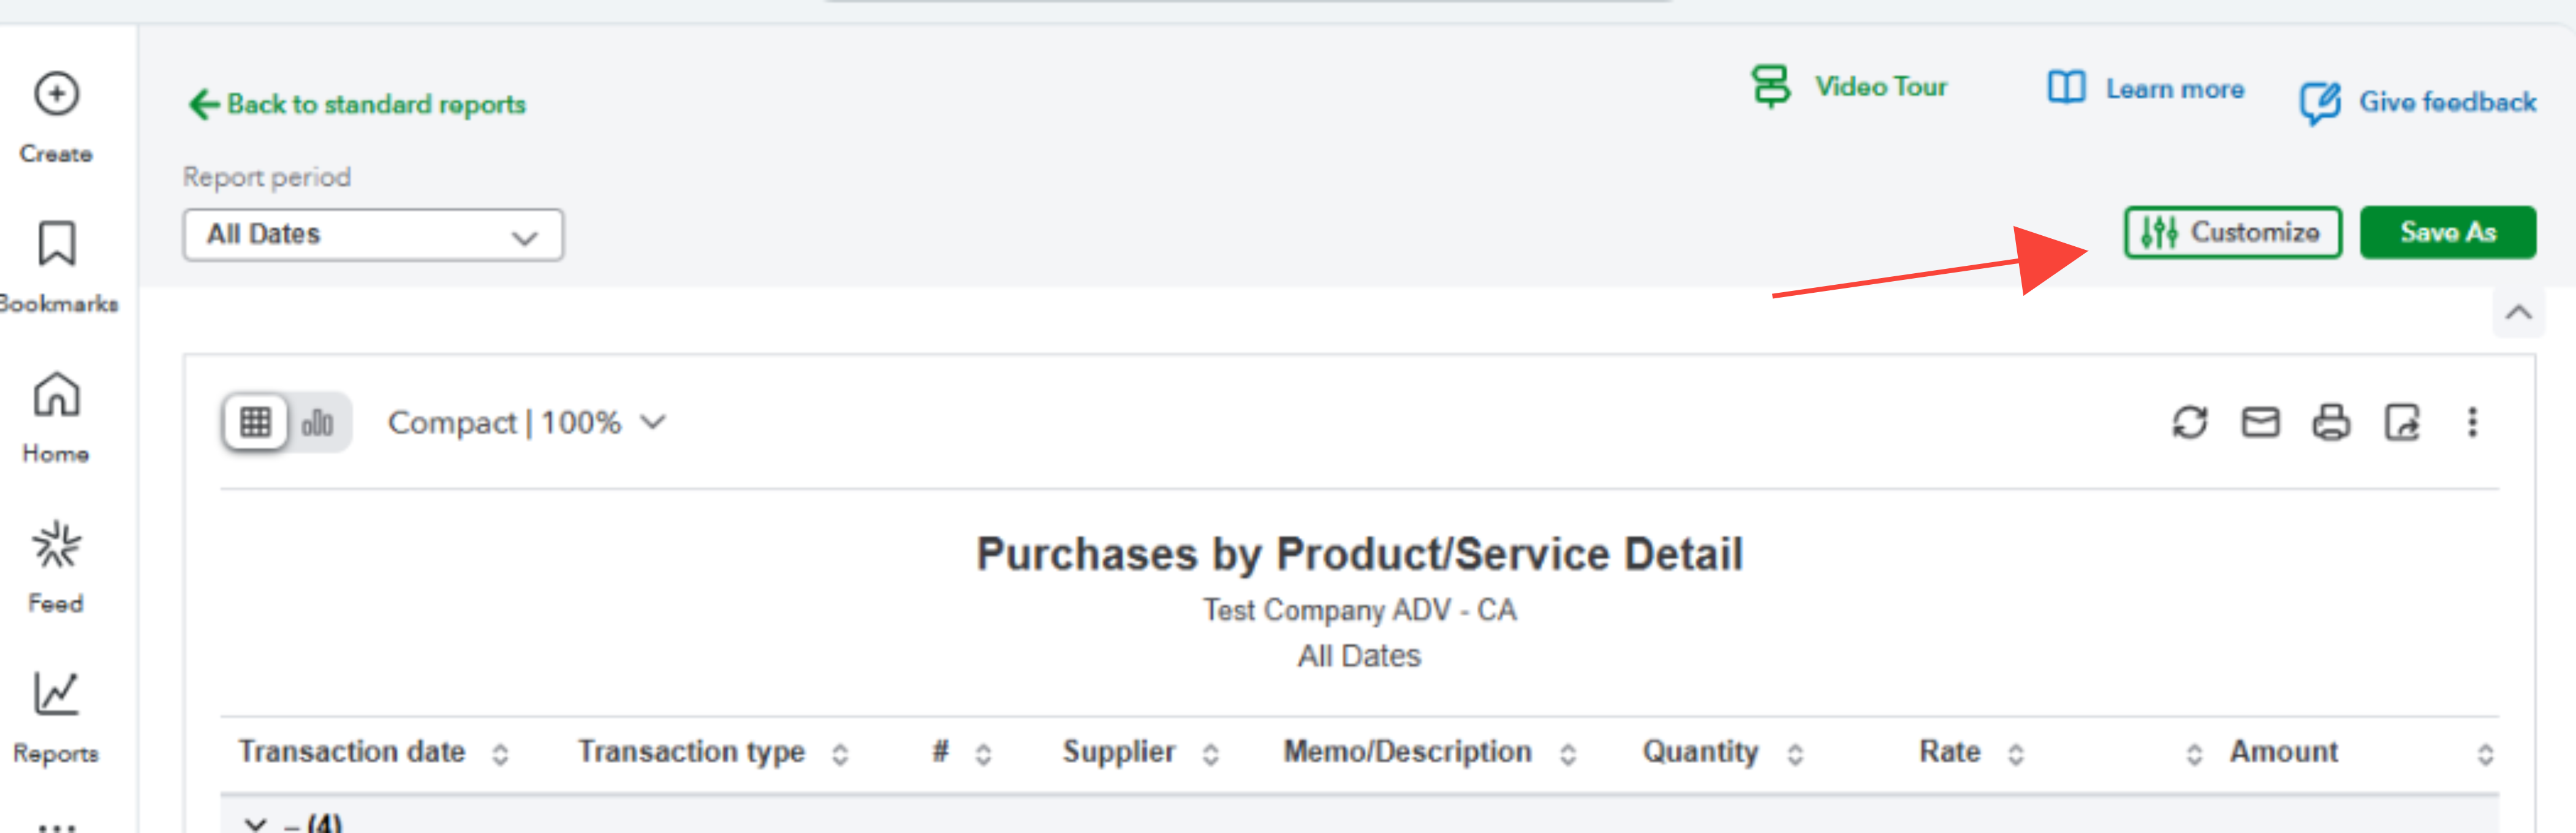Open Reports in the sidebar

56,695
